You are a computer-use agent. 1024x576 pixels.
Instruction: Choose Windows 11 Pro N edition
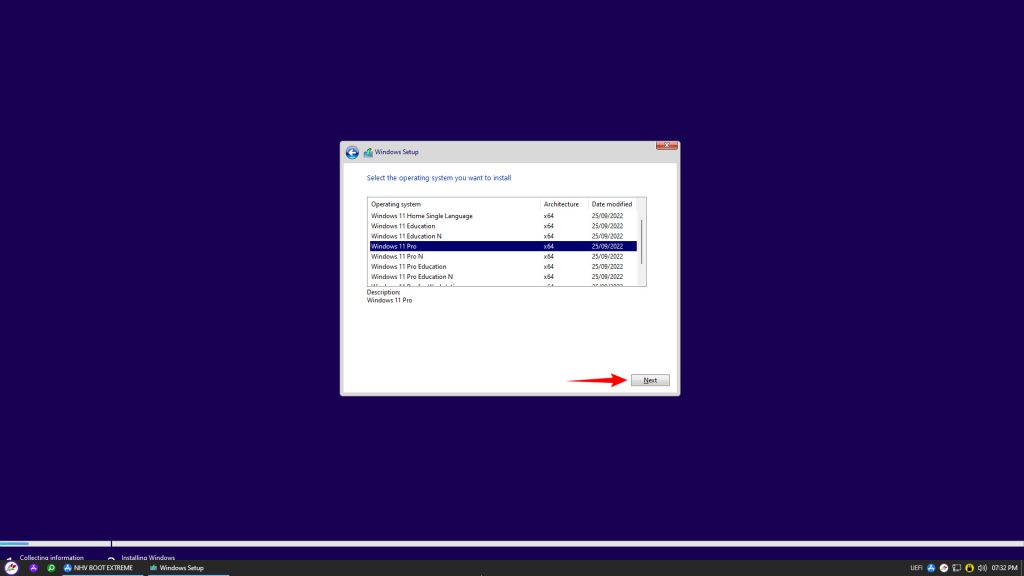pos(503,257)
